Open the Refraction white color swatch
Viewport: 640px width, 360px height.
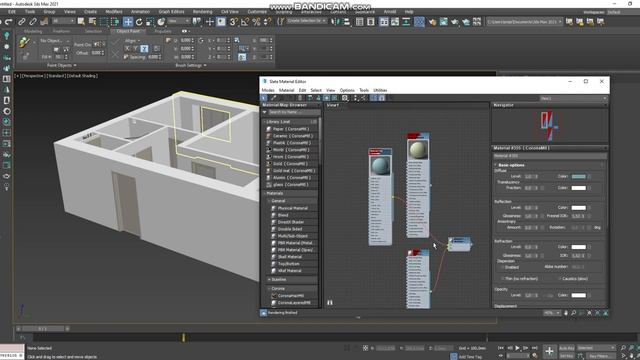point(578,247)
